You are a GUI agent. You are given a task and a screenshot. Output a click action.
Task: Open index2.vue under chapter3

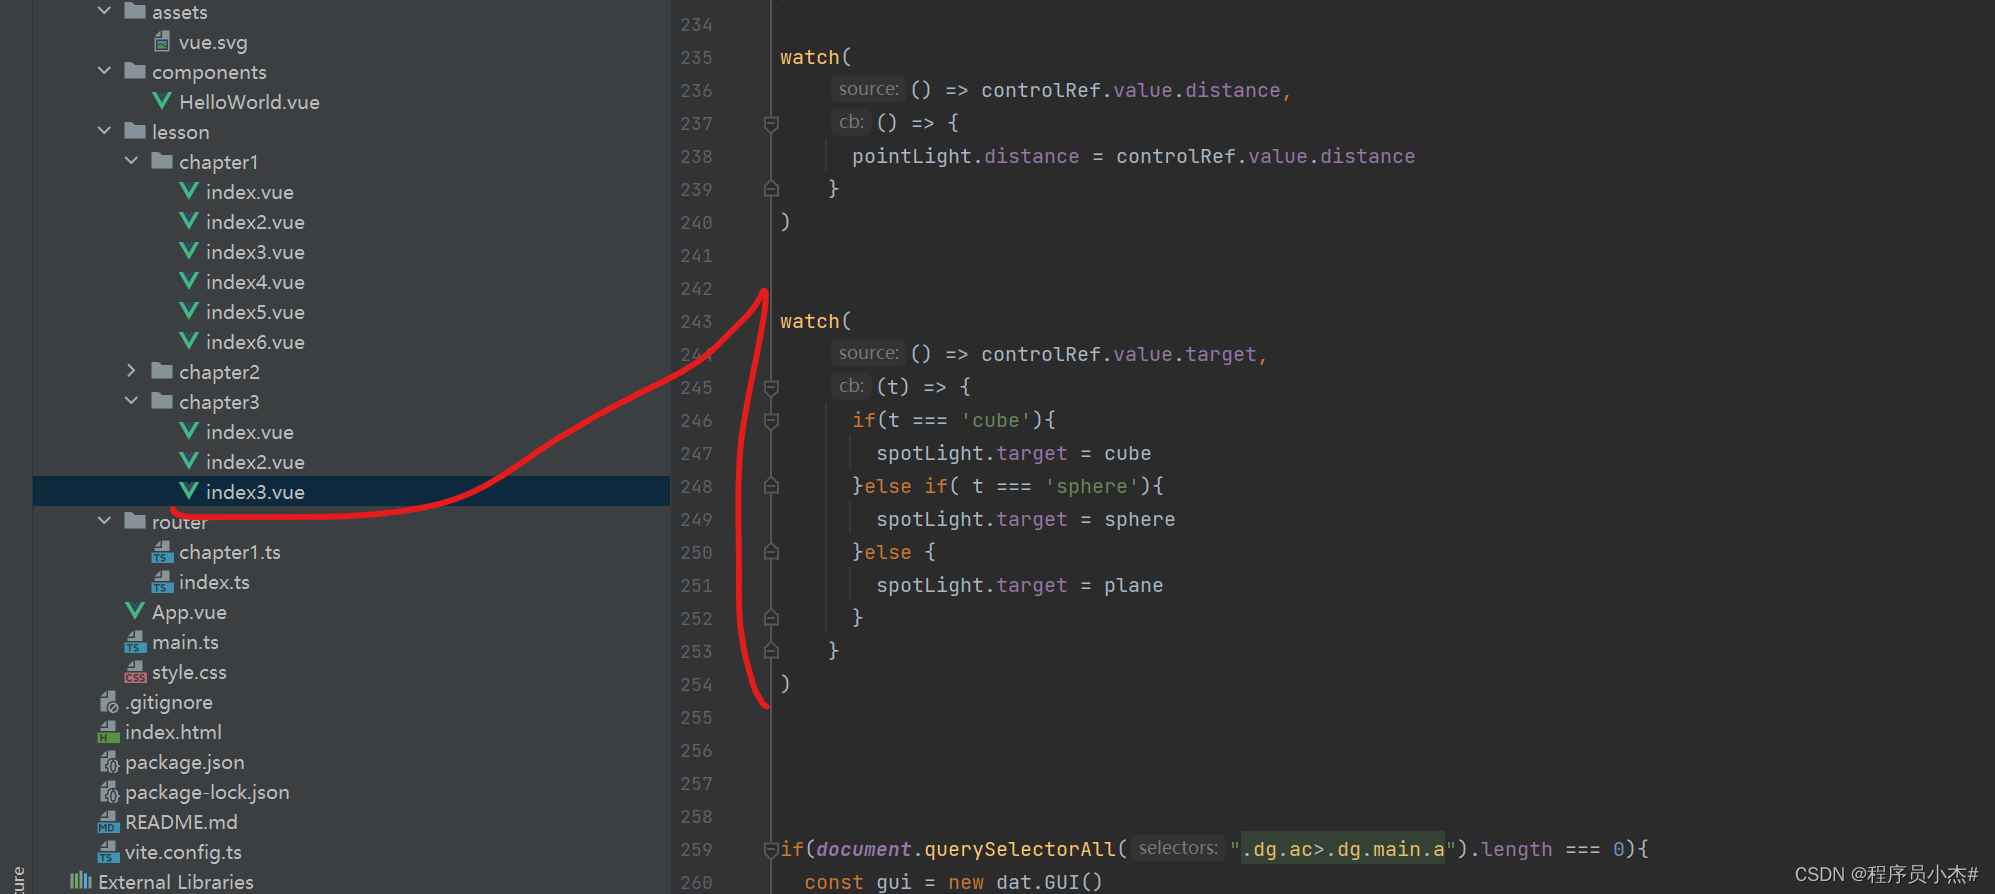(x=255, y=462)
